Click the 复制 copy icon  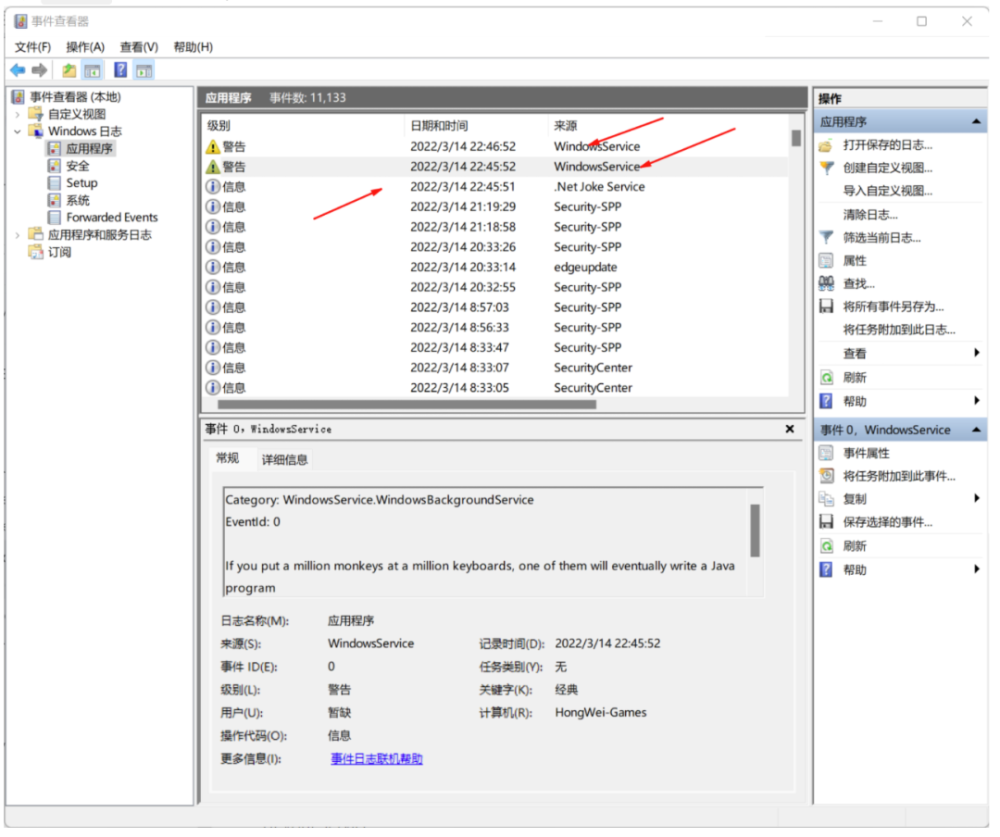tap(826, 500)
